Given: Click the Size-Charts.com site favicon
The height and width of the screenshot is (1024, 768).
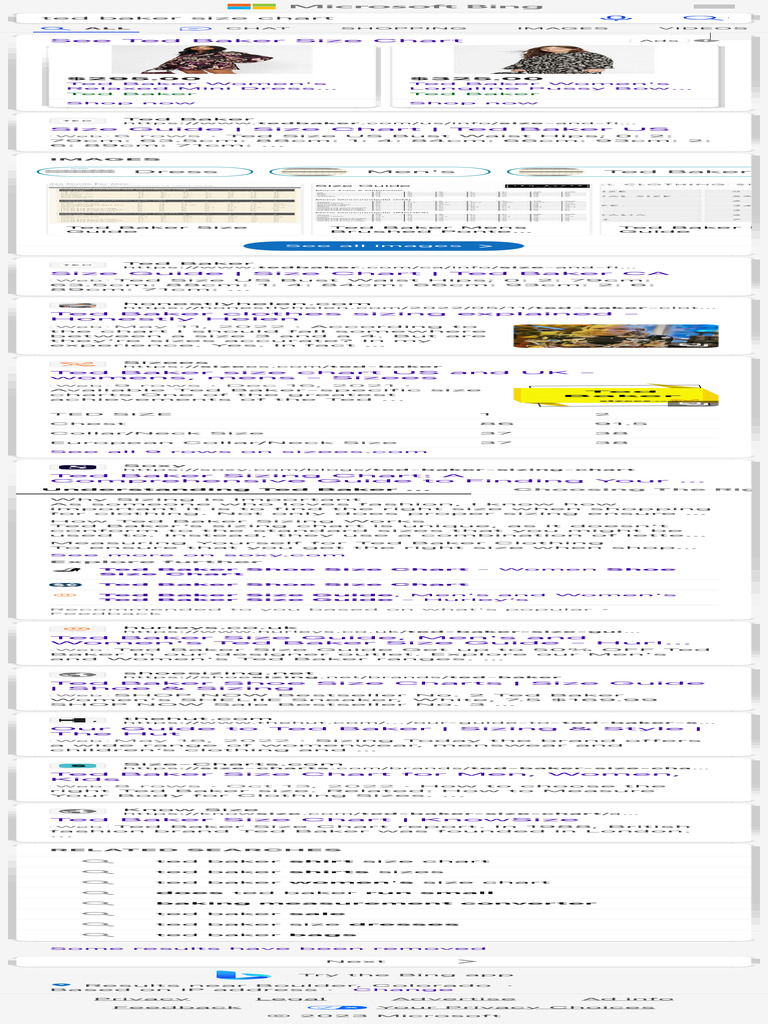Looking at the screenshot, I should click(x=77, y=765).
